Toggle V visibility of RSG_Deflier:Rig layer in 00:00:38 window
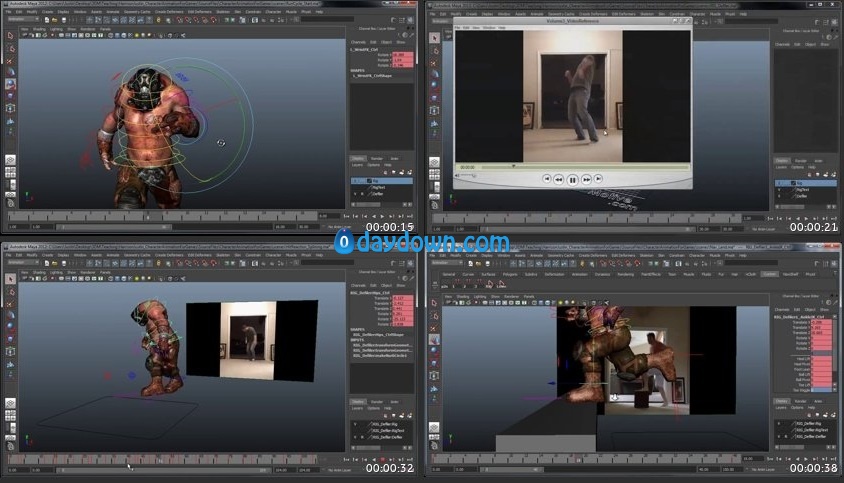844x483 pixels. (x=779, y=424)
